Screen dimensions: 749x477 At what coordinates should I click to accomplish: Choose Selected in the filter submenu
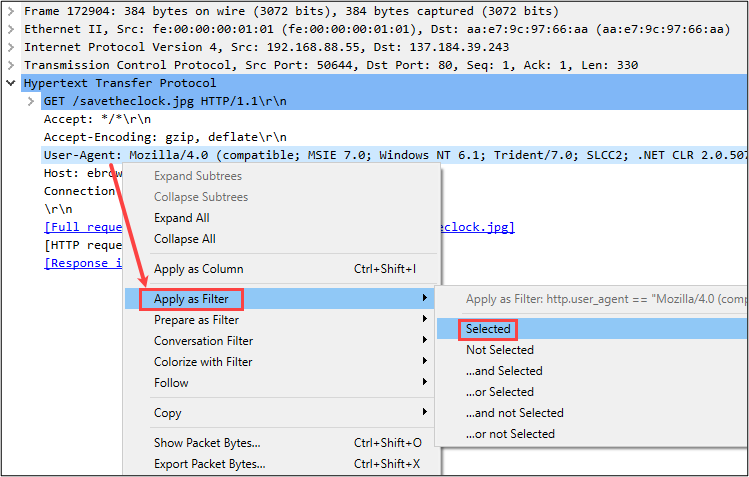(488, 329)
